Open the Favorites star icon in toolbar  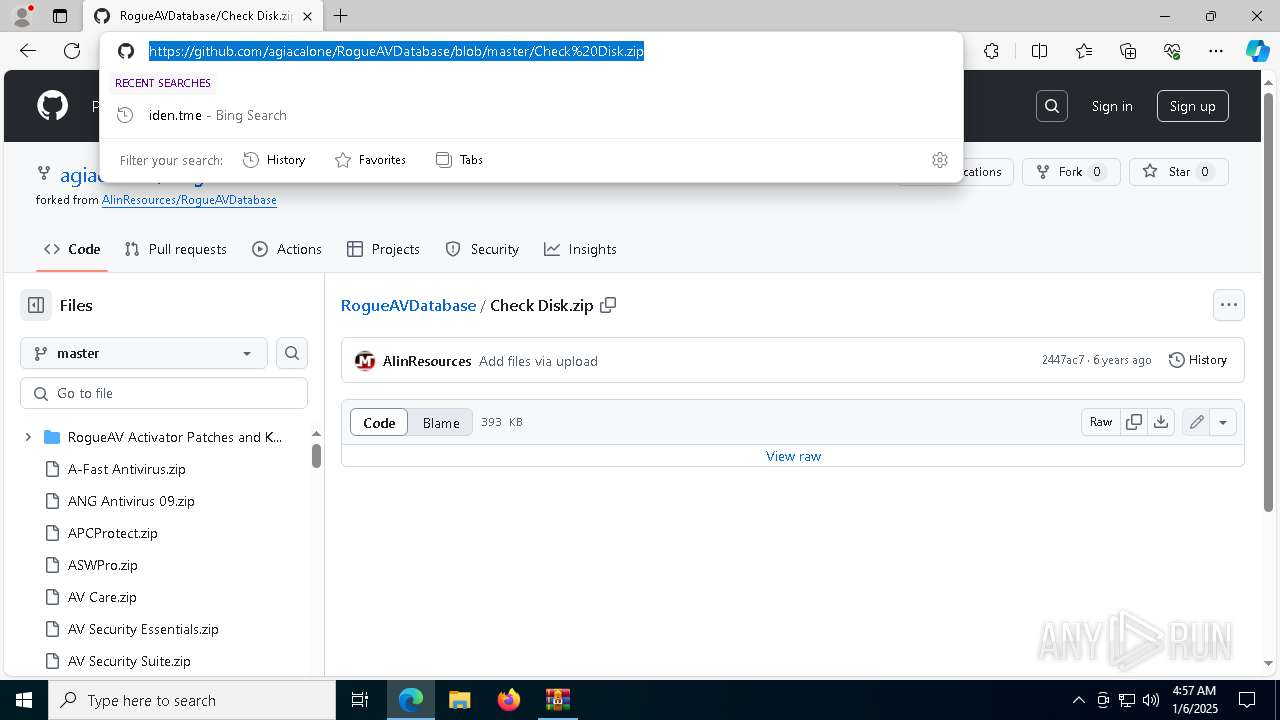pyautogui.click(x=1084, y=51)
